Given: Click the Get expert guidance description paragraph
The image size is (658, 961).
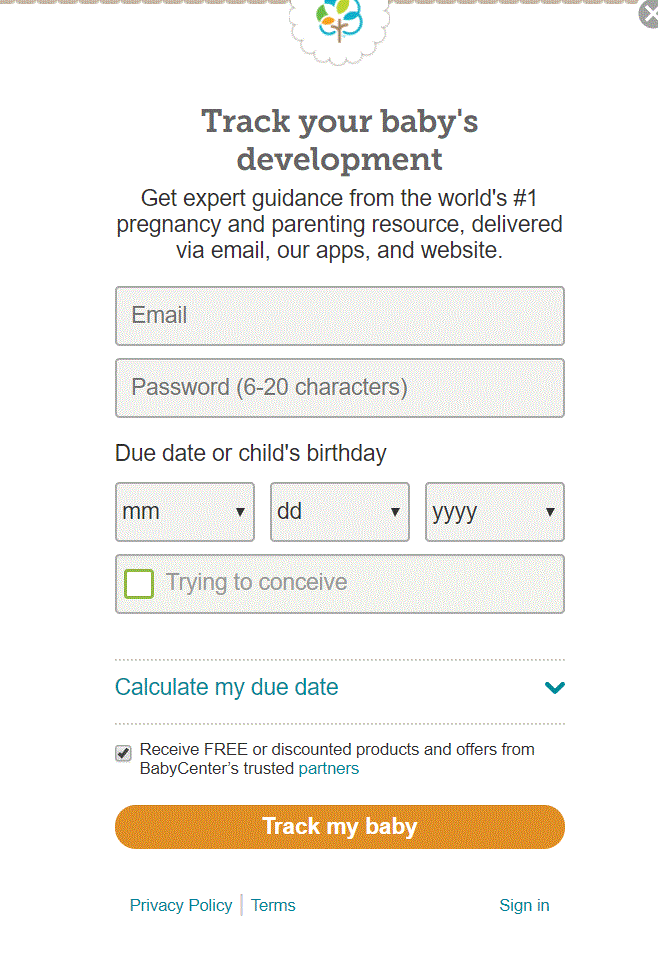Looking at the screenshot, I should tap(340, 224).
